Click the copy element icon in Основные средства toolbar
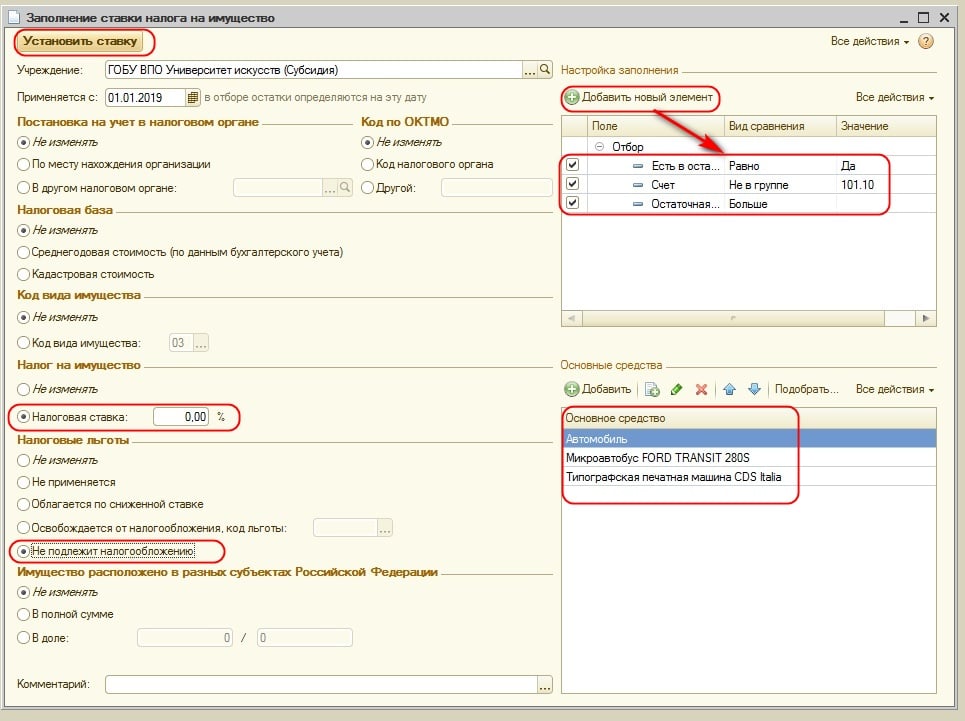This screenshot has height=721, width=965. (x=652, y=389)
